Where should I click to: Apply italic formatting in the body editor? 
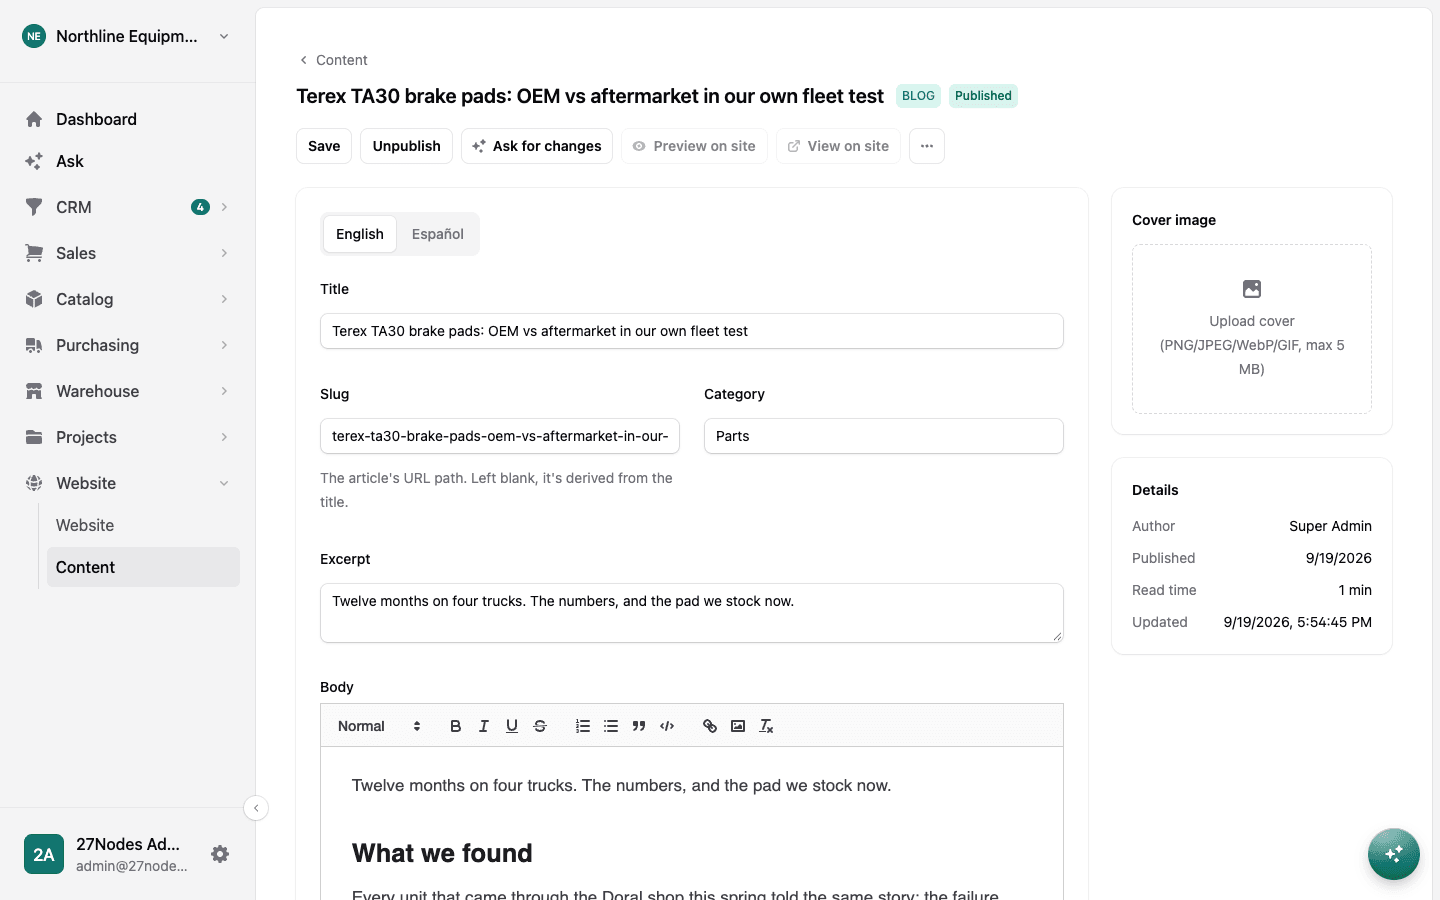click(484, 726)
